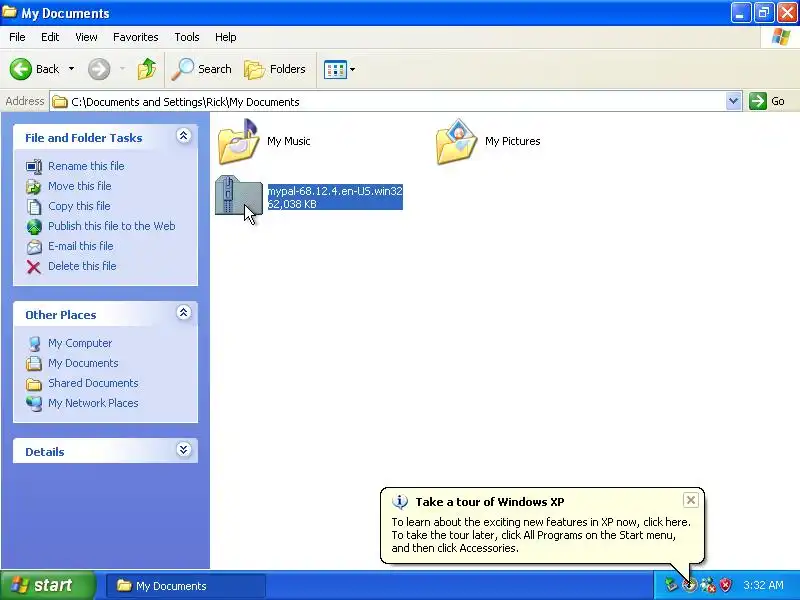Select the mypal zip archive icon

pyautogui.click(x=238, y=195)
